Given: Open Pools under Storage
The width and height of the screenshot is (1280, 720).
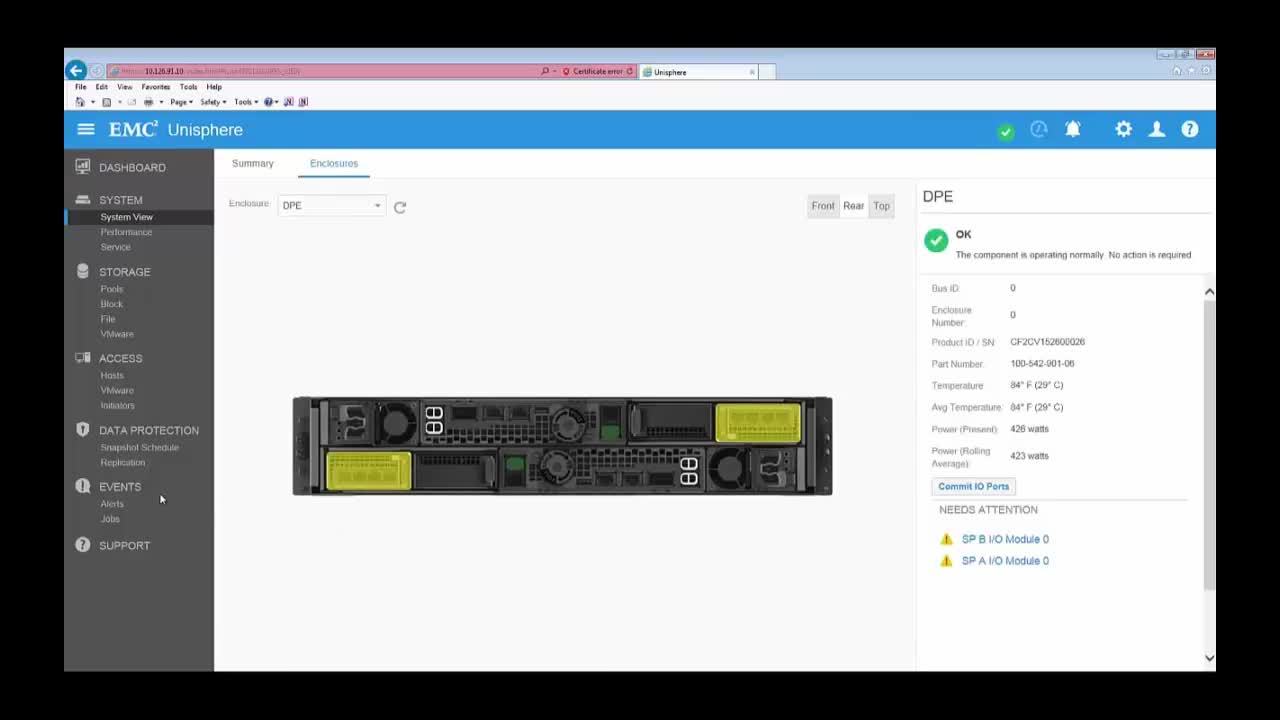Looking at the screenshot, I should point(112,289).
